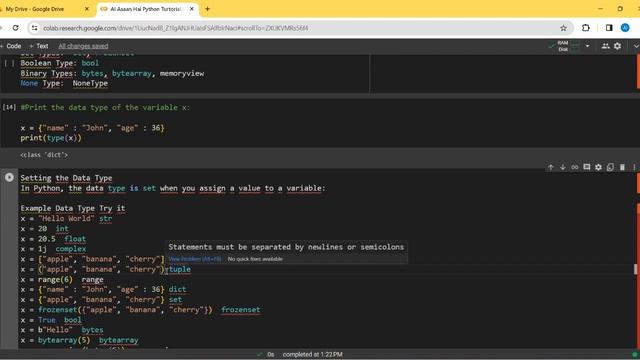Screen dimensions: 640x360
Task: Click the 'completed at 1:22 PM' status text
Action: 312,355
